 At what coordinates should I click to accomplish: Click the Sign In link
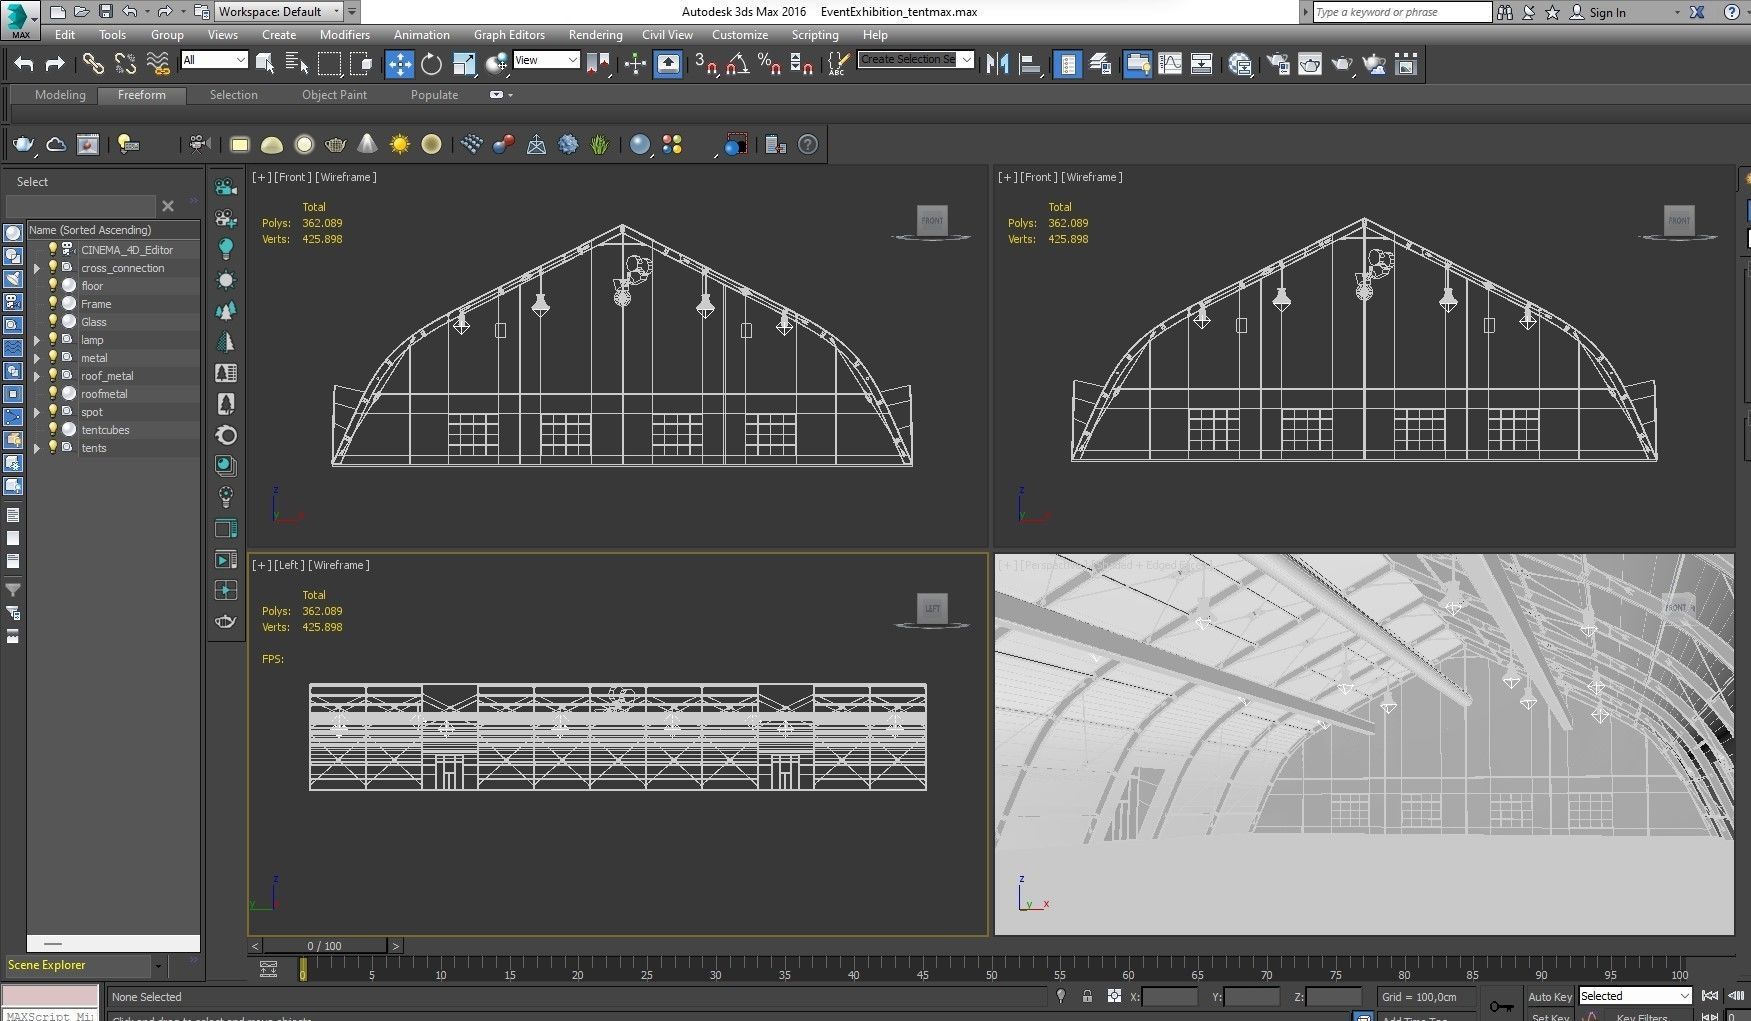coord(1607,12)
